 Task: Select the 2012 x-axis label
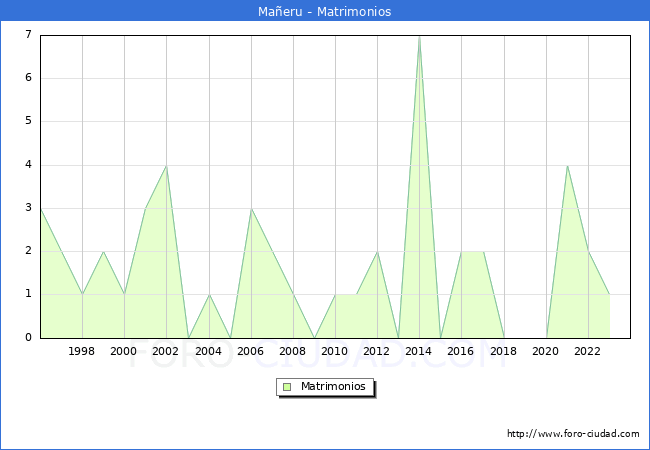[x=377, y=351]
